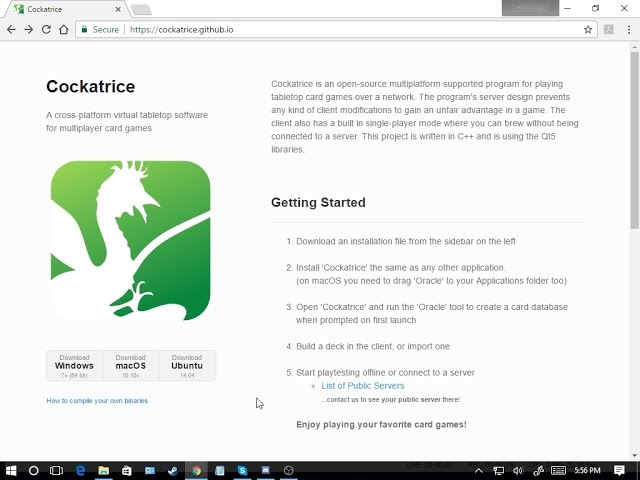Open the Mail app taskbar icon

(150, 471)
